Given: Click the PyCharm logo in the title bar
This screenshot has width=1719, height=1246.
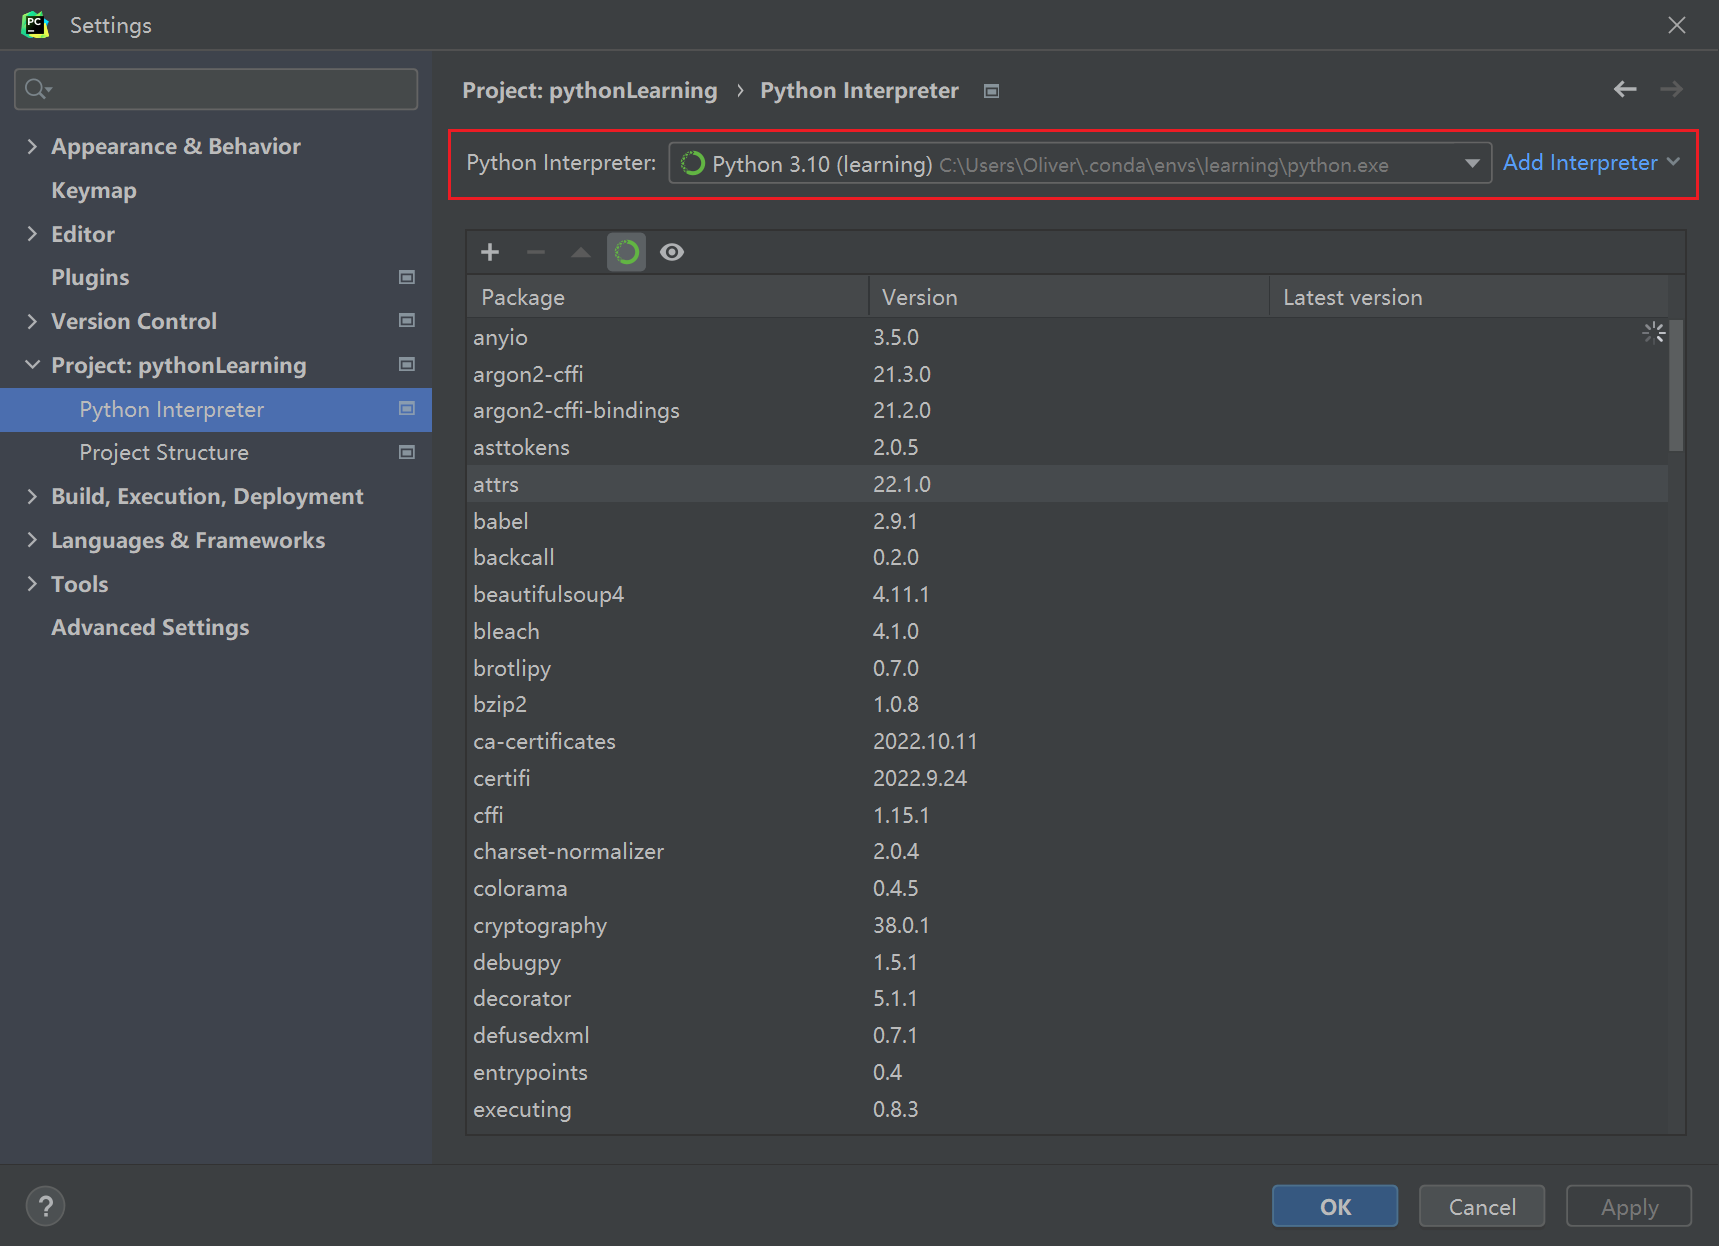Looking at the screenshot, I should point(35,25).
